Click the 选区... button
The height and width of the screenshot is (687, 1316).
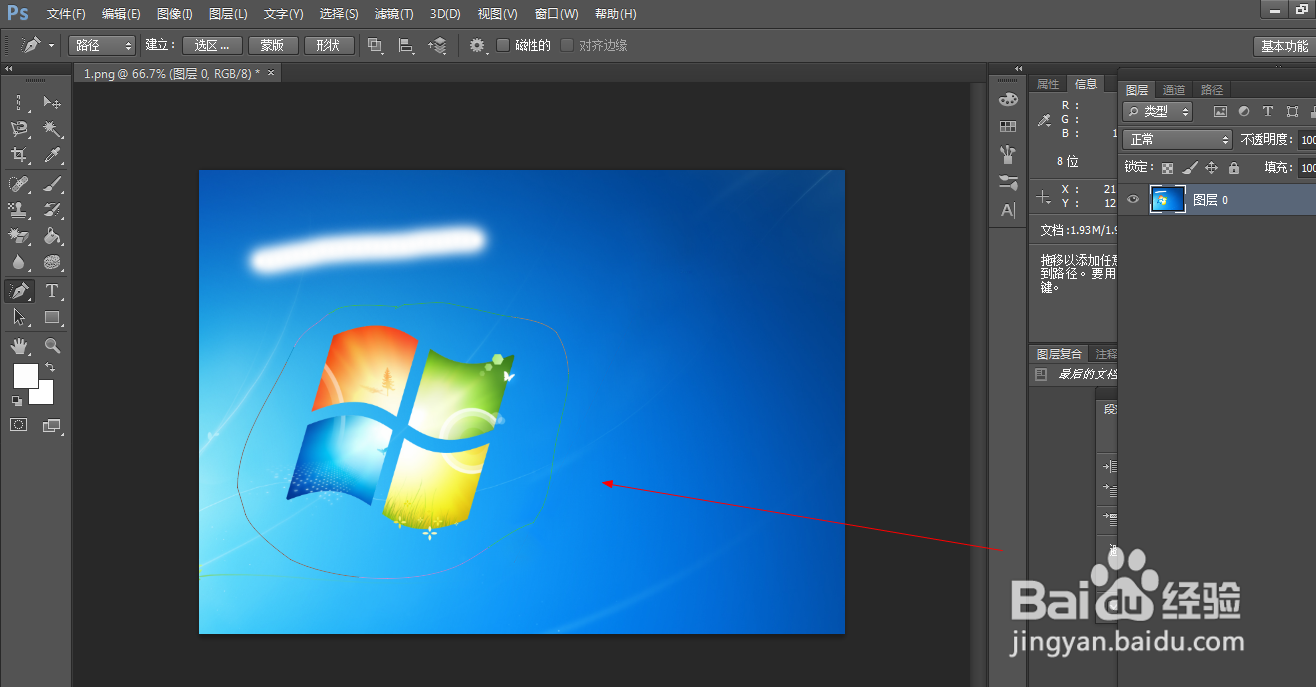[213, 45]
